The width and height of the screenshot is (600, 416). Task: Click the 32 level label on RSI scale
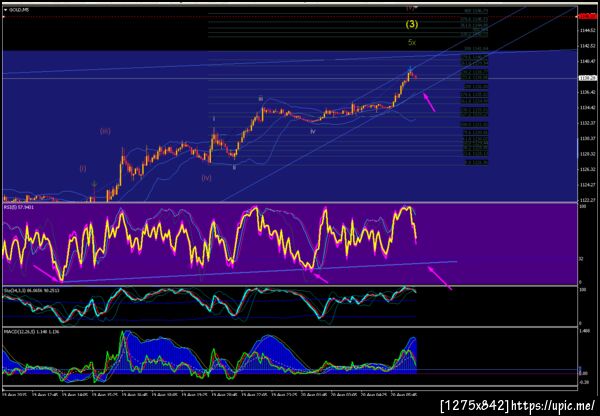point(581,259)
